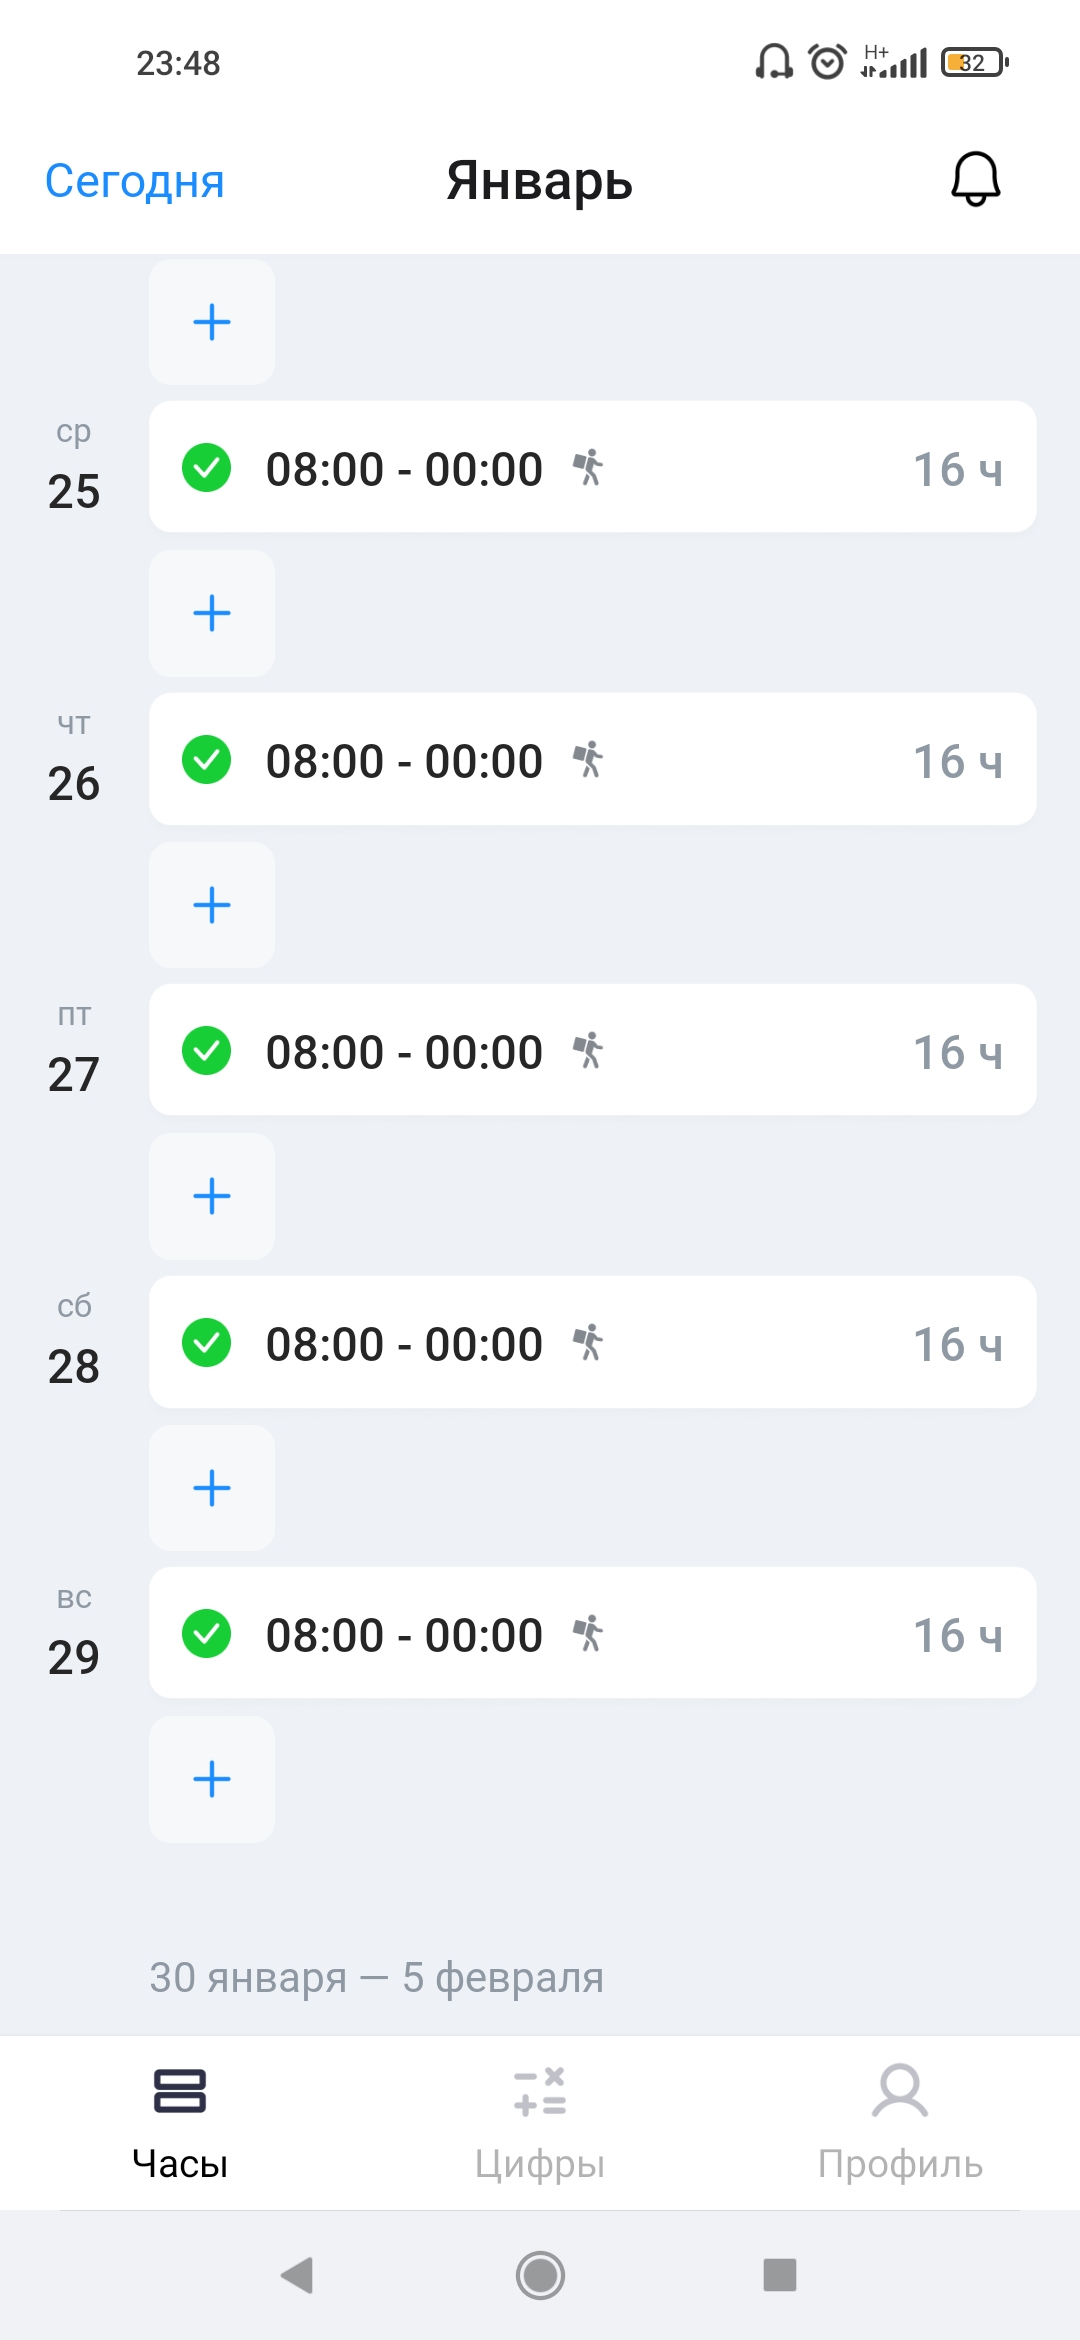Tap the 16 ч duration on Friday 27
Screen dimensions: 1080x2340
(x=957, y=1053)
